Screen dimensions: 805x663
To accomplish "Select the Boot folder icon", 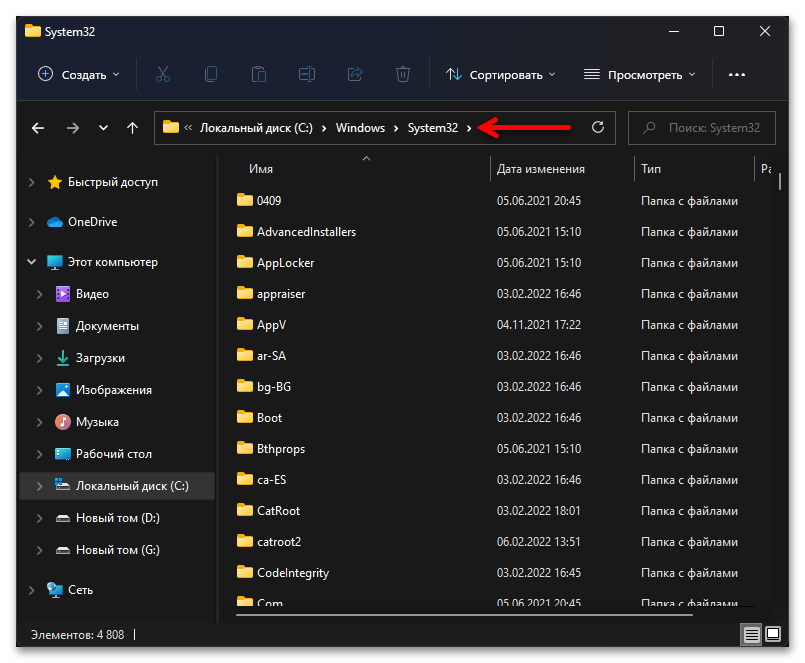I will tap(245, 417).
